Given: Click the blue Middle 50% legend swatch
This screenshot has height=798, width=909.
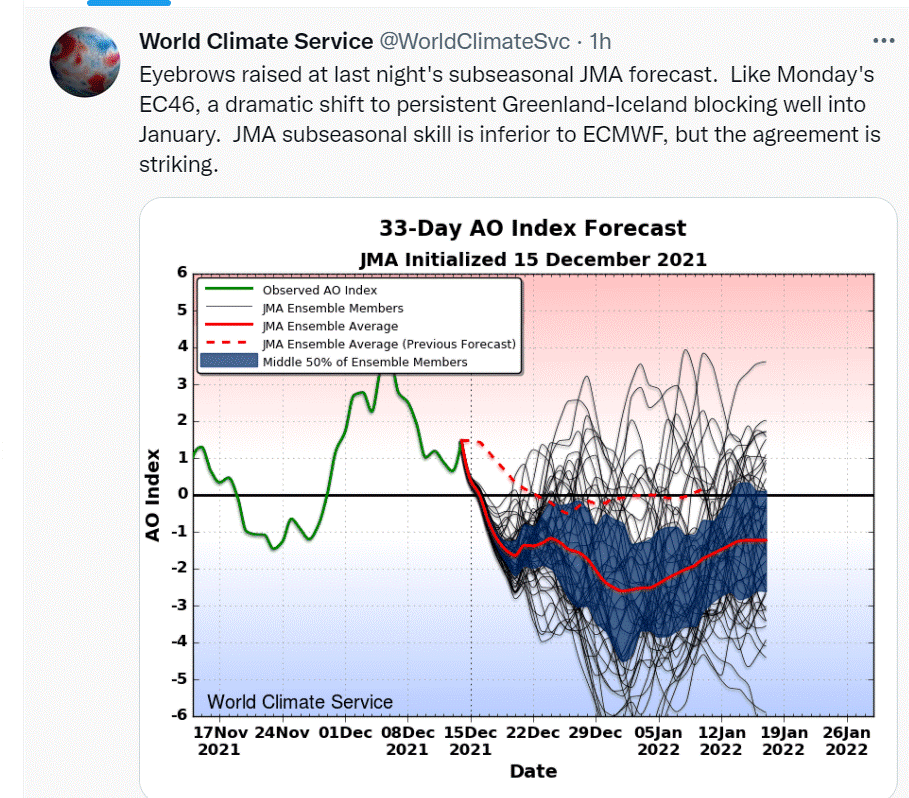Looking at the screenshot, I should 229,361.
